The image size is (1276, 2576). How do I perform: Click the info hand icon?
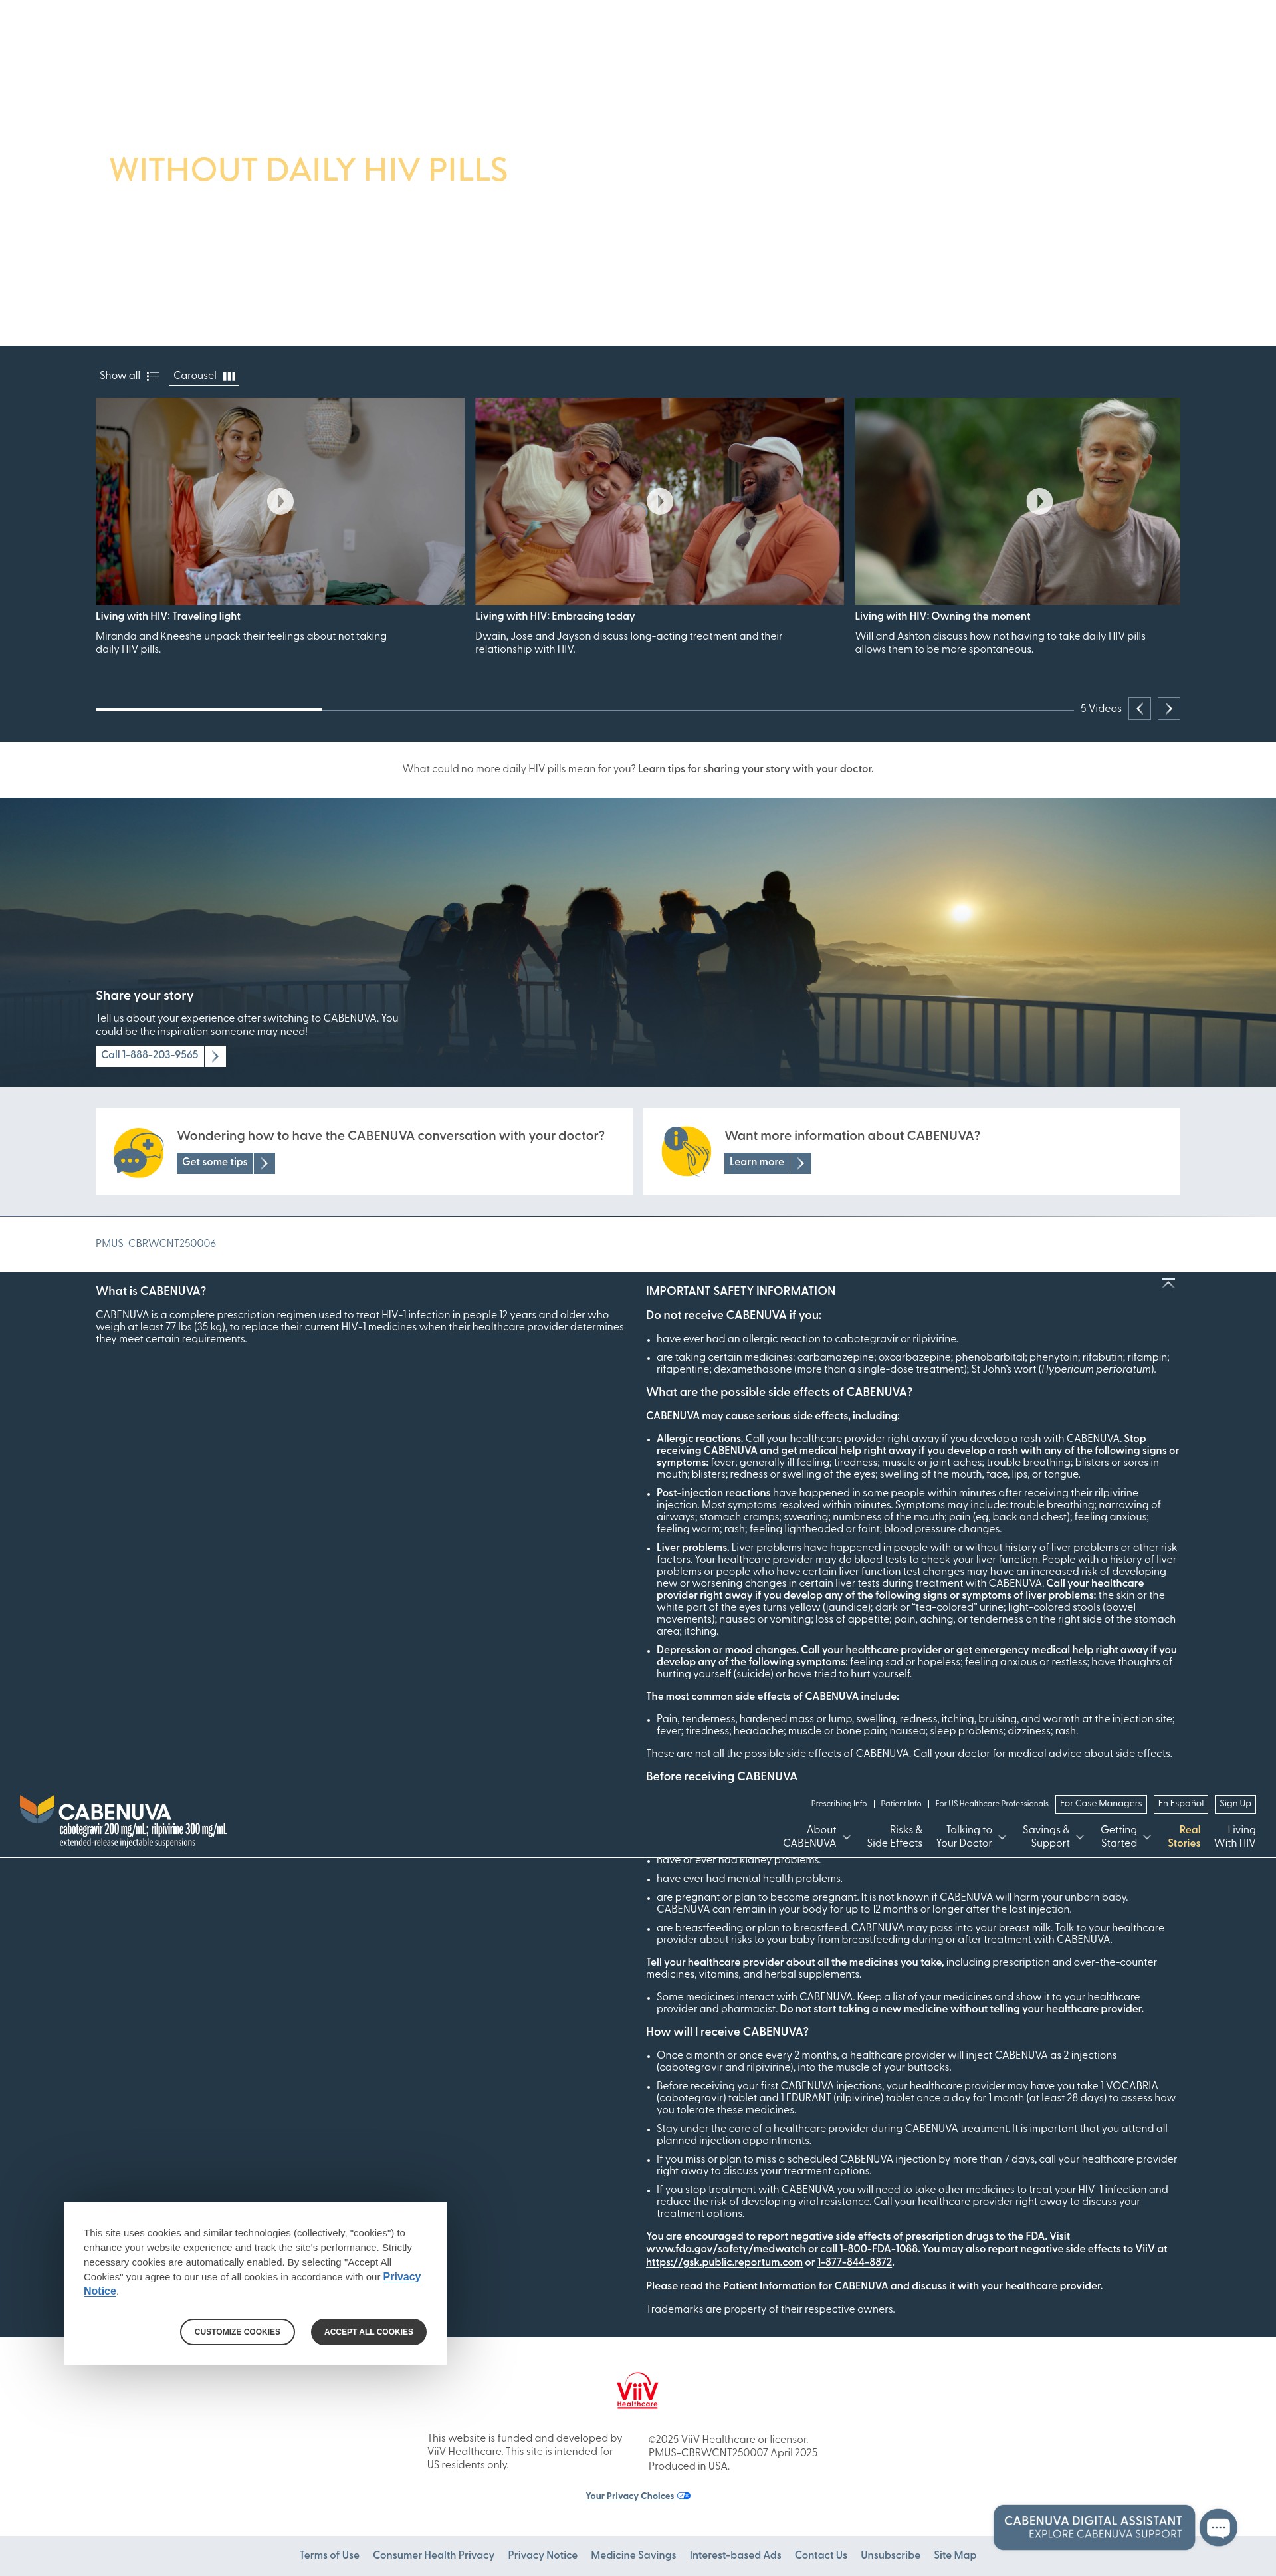(686, 1152)
